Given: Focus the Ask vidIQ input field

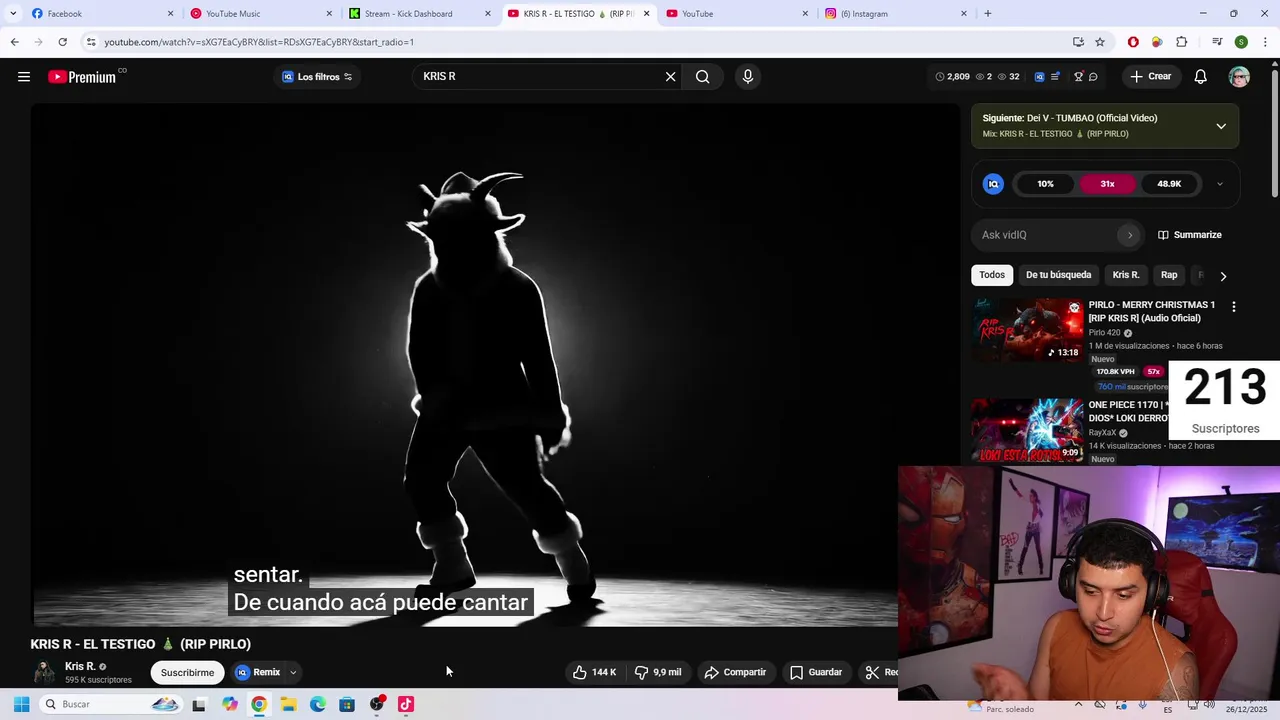Looking at the screenshot, I should (1045, 235).
